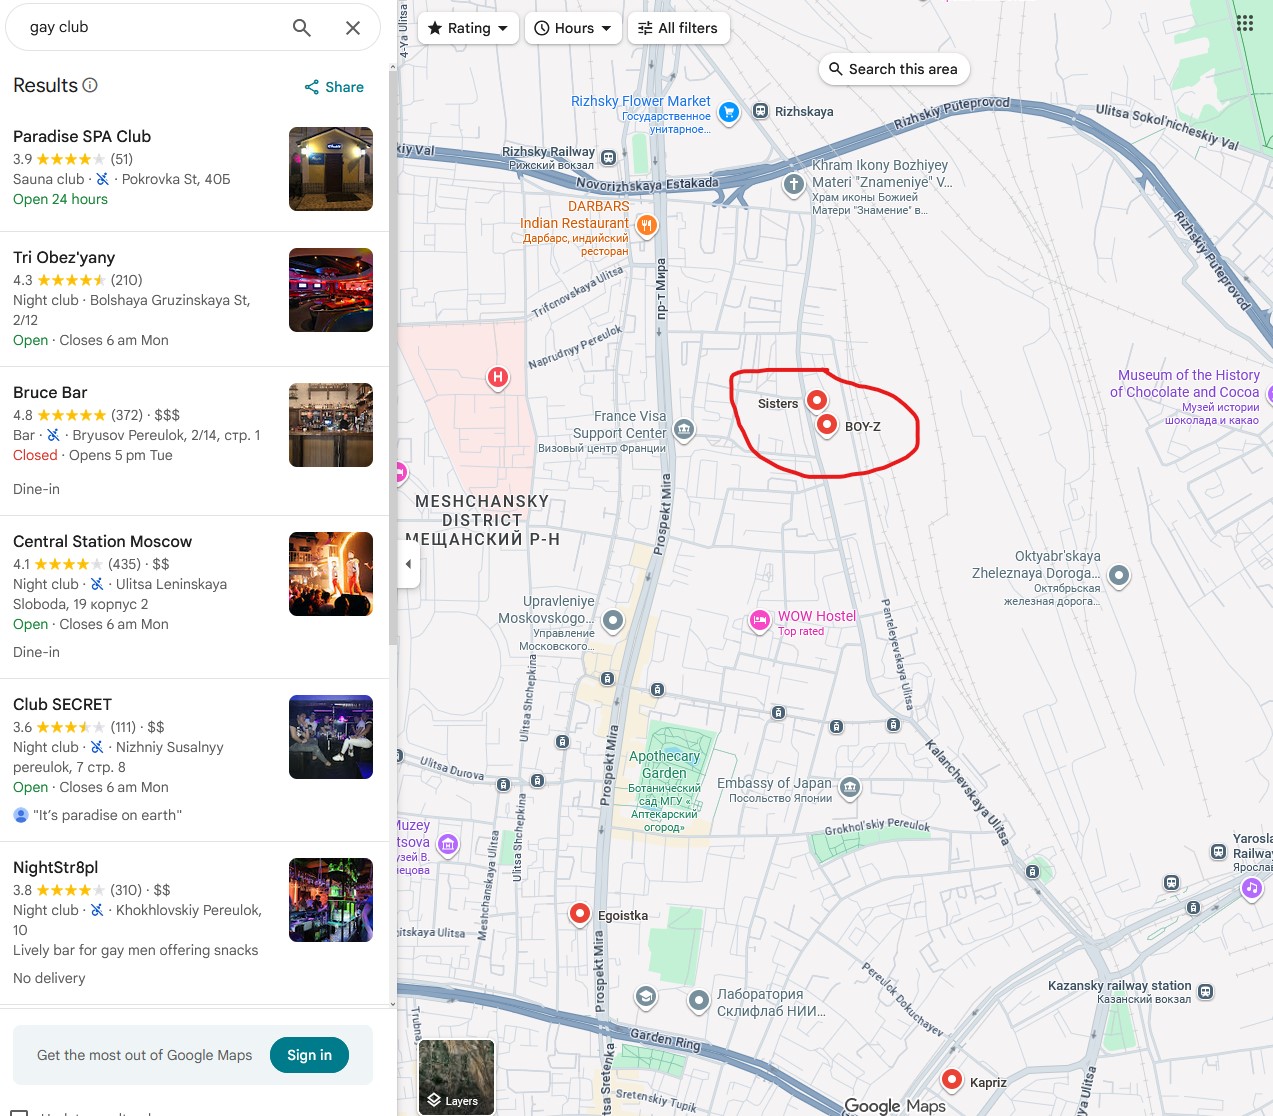This screenshot has height=1116, width=1273.
Task: Select the Club SECRET result
Action: coord(194,760)
